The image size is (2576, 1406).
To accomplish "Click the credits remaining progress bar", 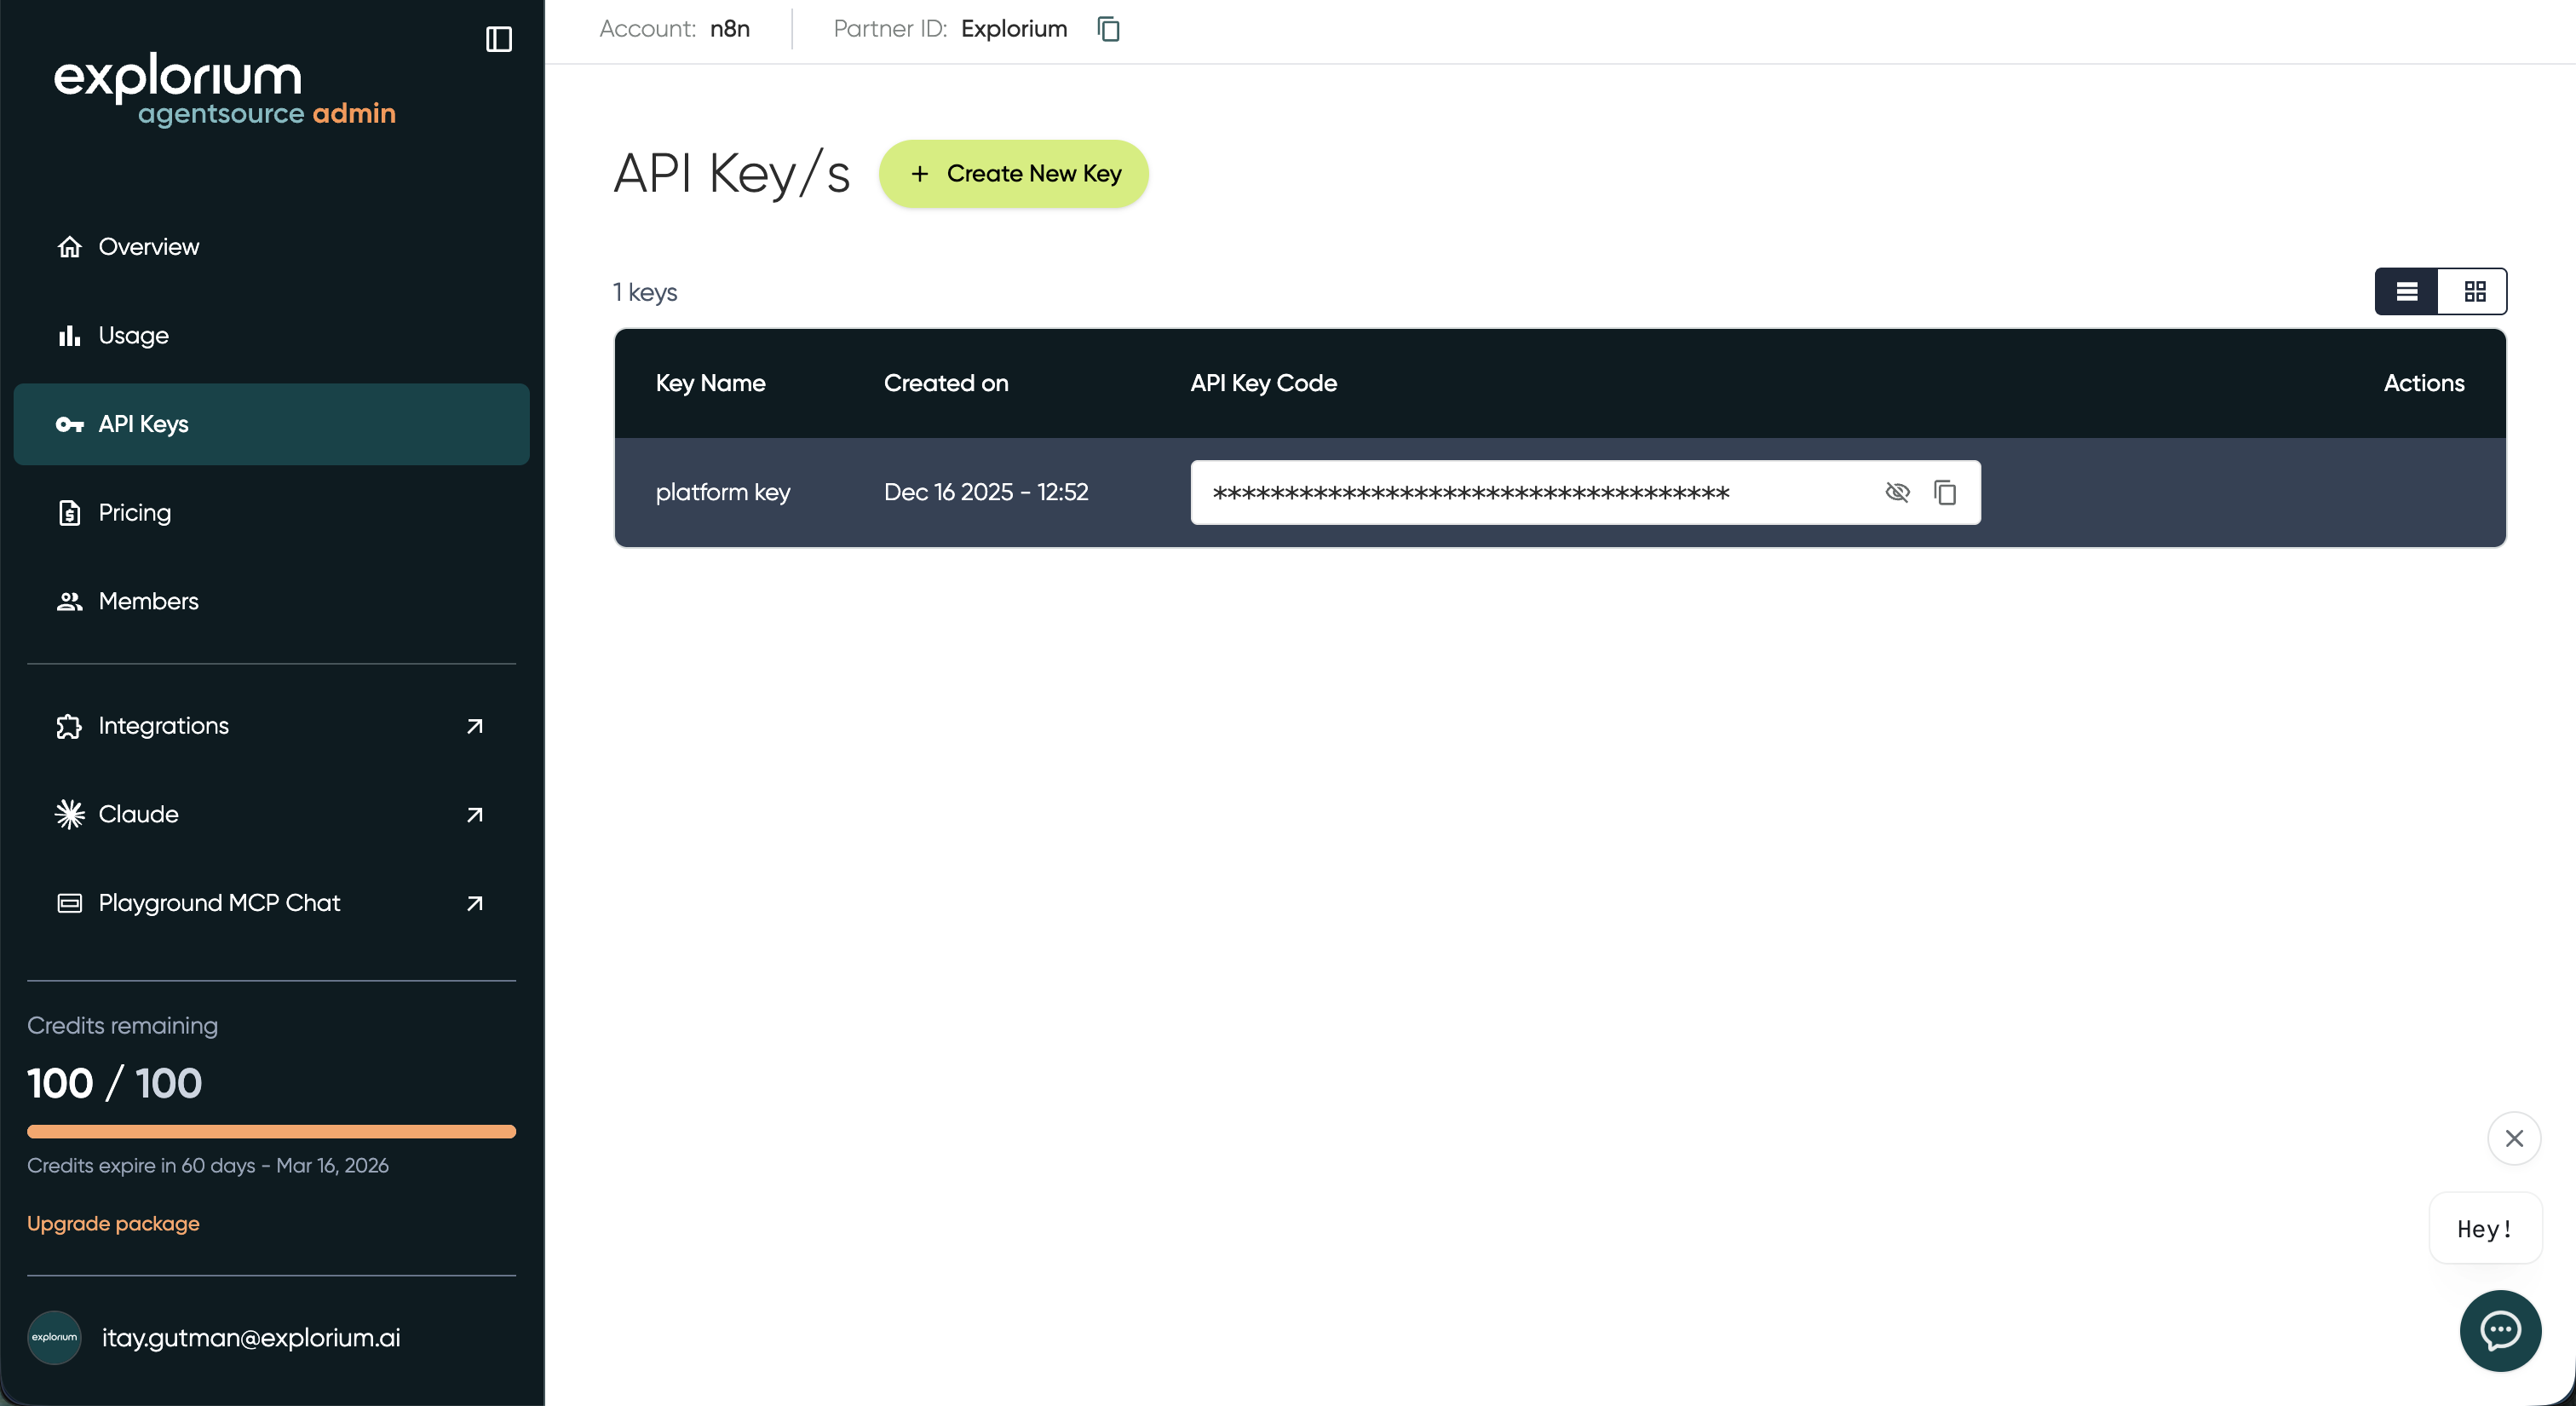I will (271, 1132).
